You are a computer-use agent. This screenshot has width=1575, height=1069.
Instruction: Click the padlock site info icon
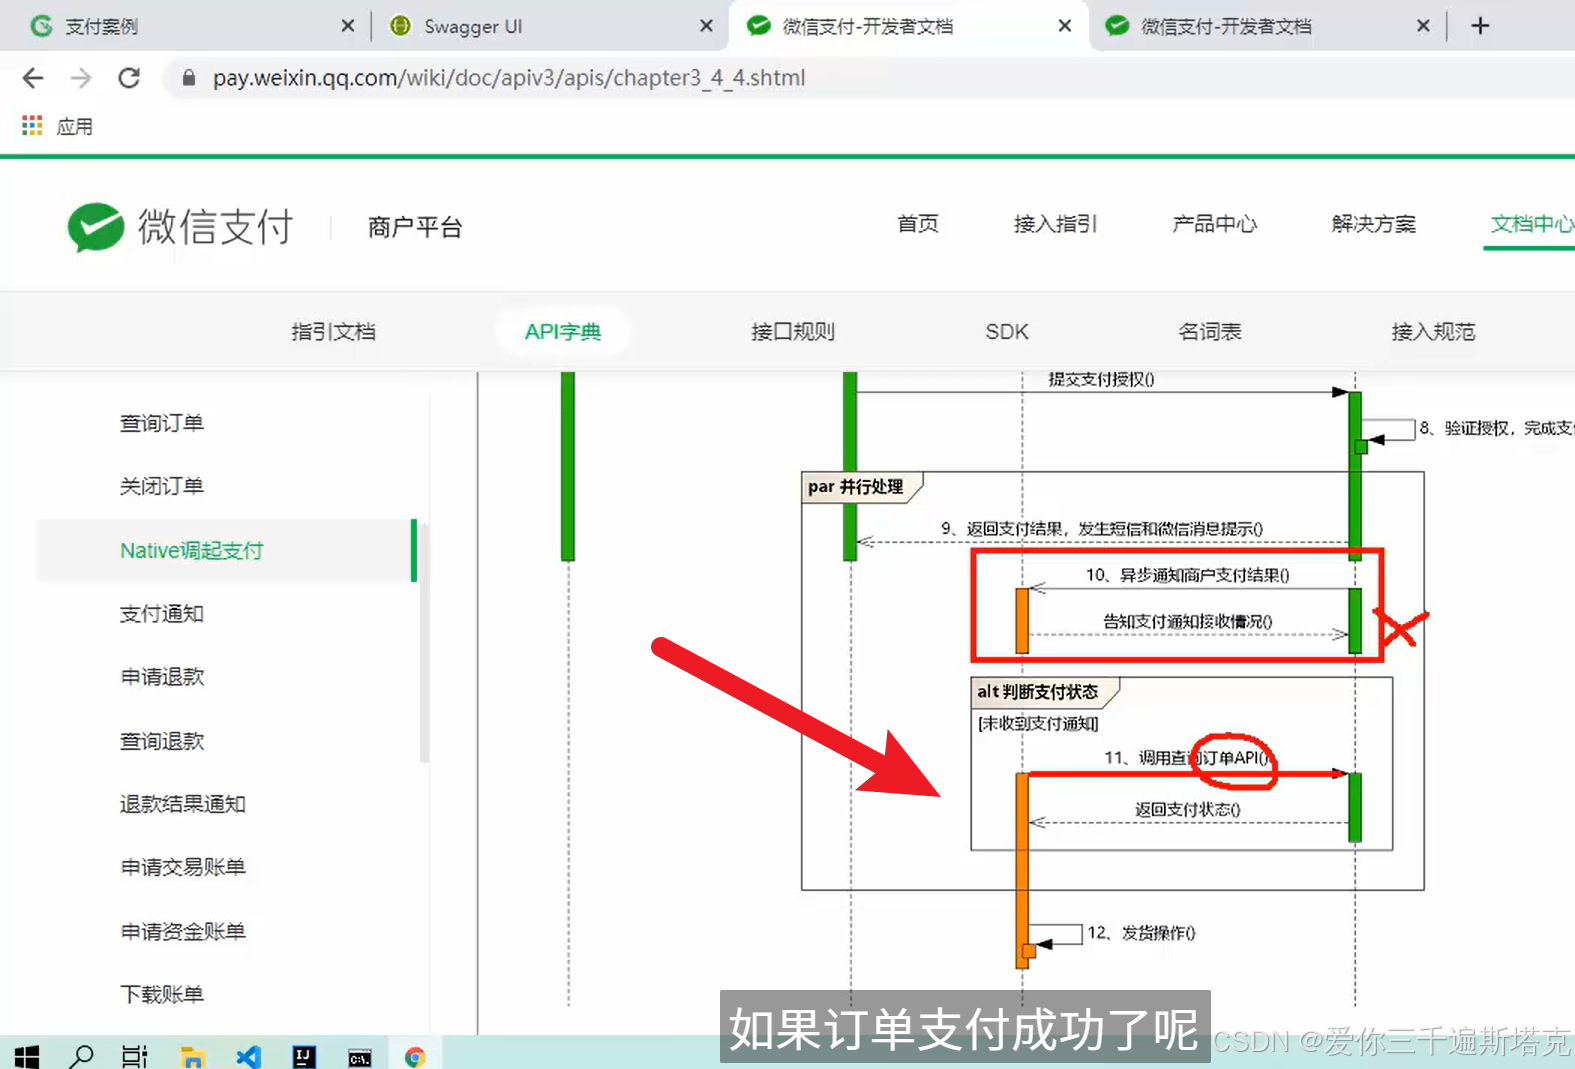[x=189, y=78]
